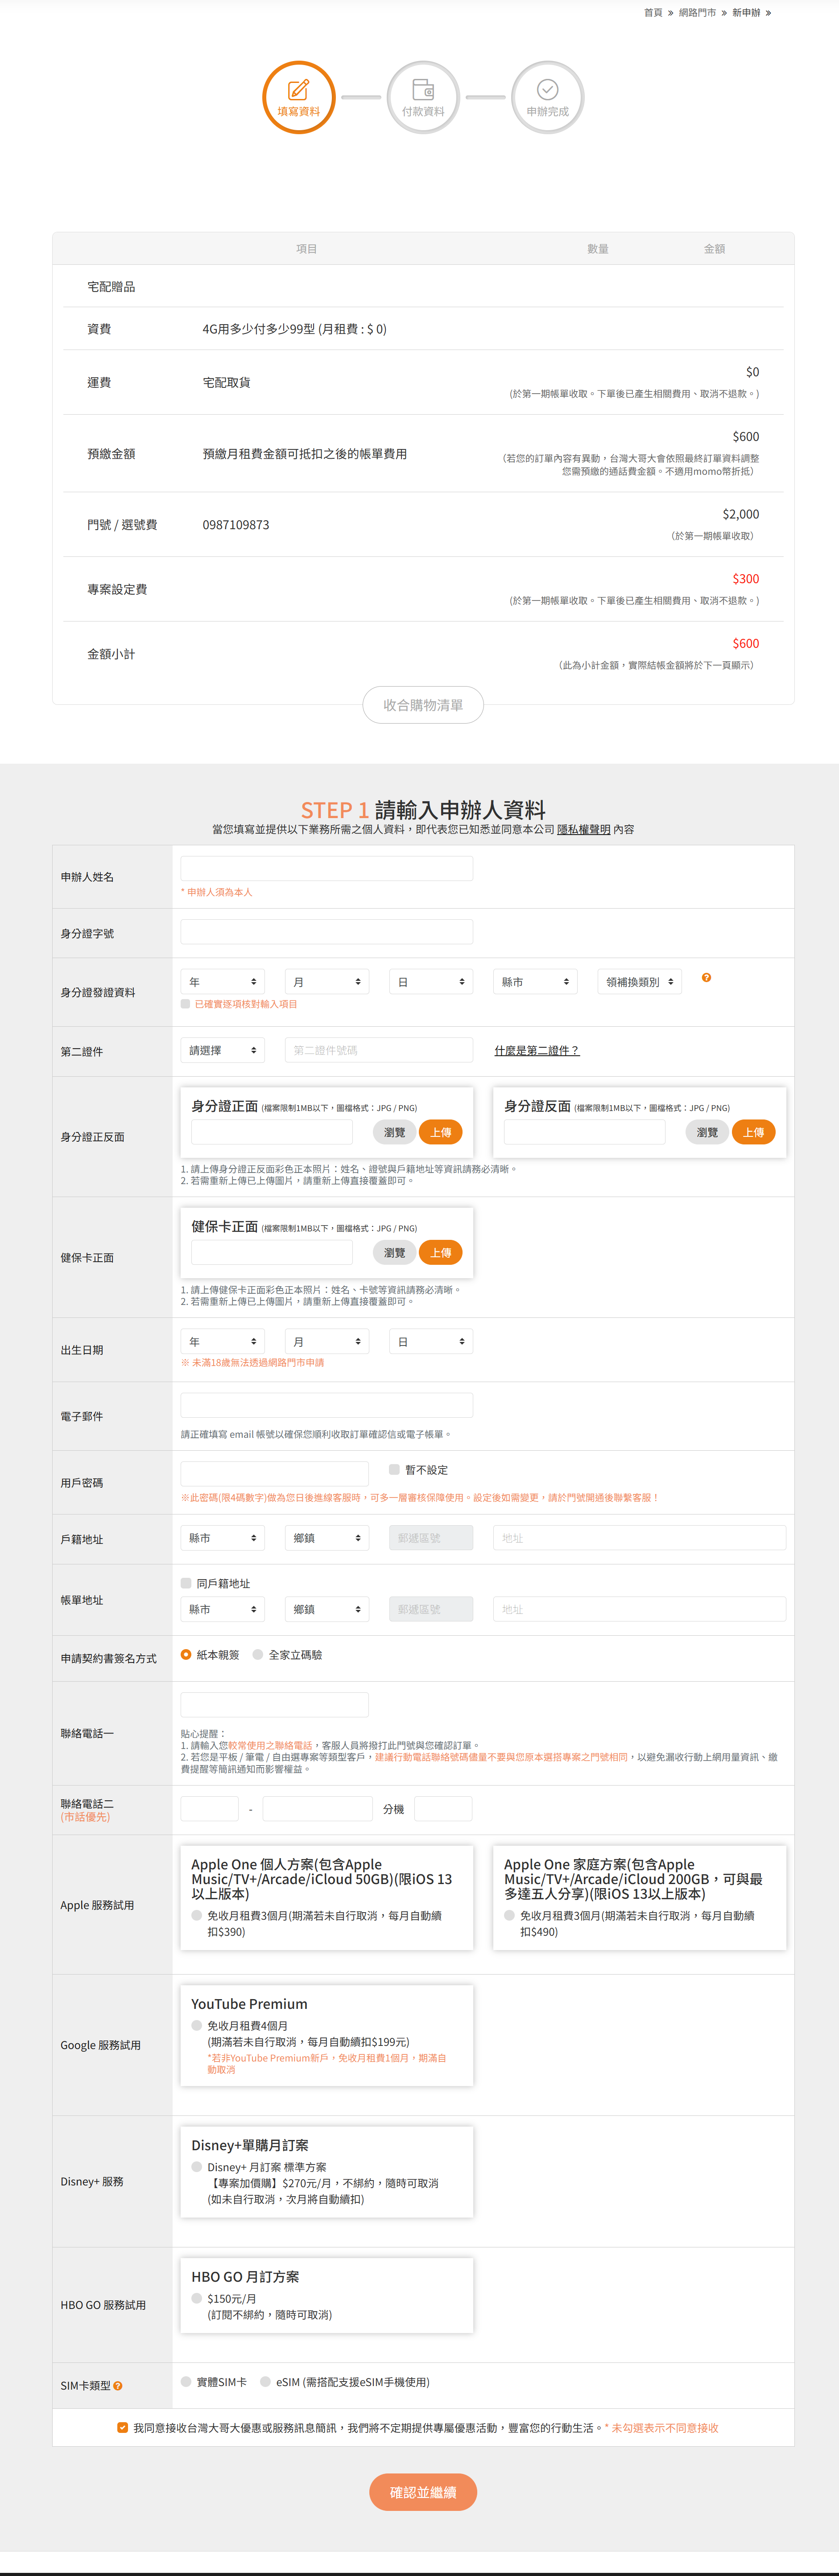This screenshot has width=839, height=2576.
Task: Click the 身分證字號 input field
Action: pos(327,932)
